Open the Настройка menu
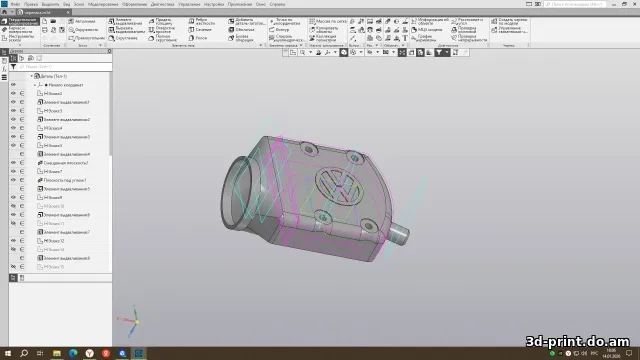Viewport: 640px width, 360px height. click(x=214, y=4)
